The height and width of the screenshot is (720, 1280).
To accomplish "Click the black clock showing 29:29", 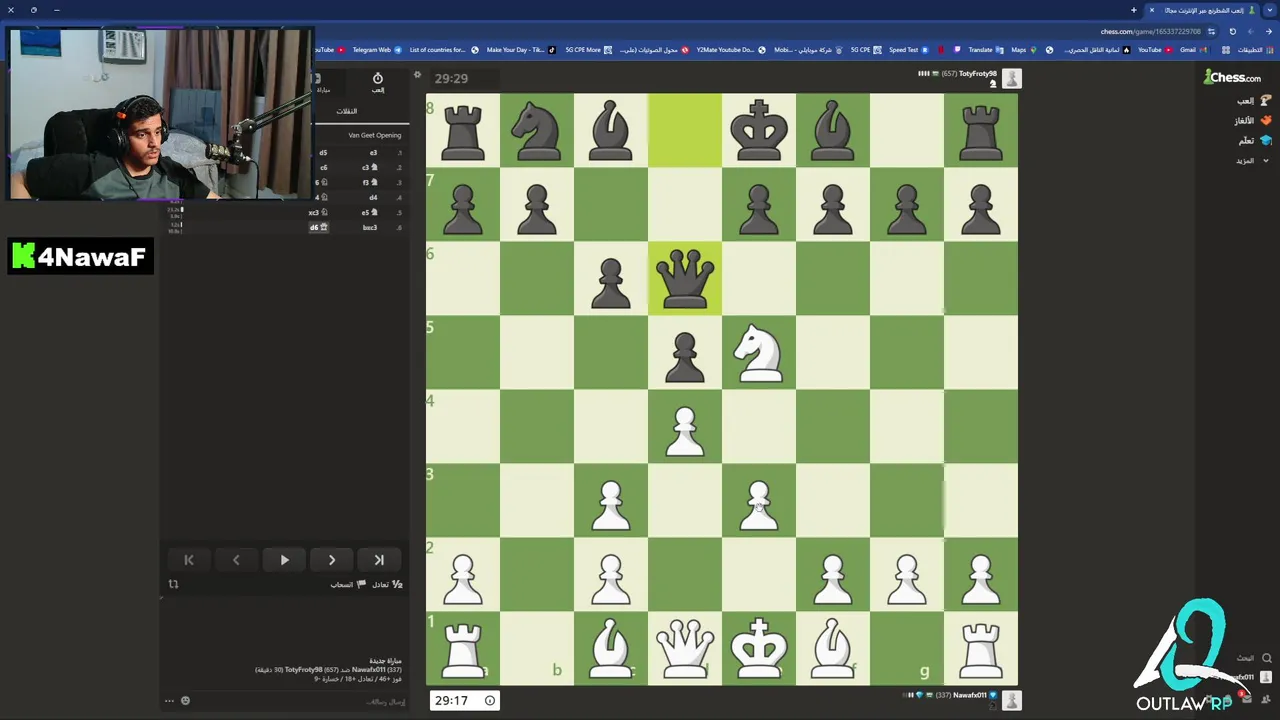I will (x=452, y=78).
